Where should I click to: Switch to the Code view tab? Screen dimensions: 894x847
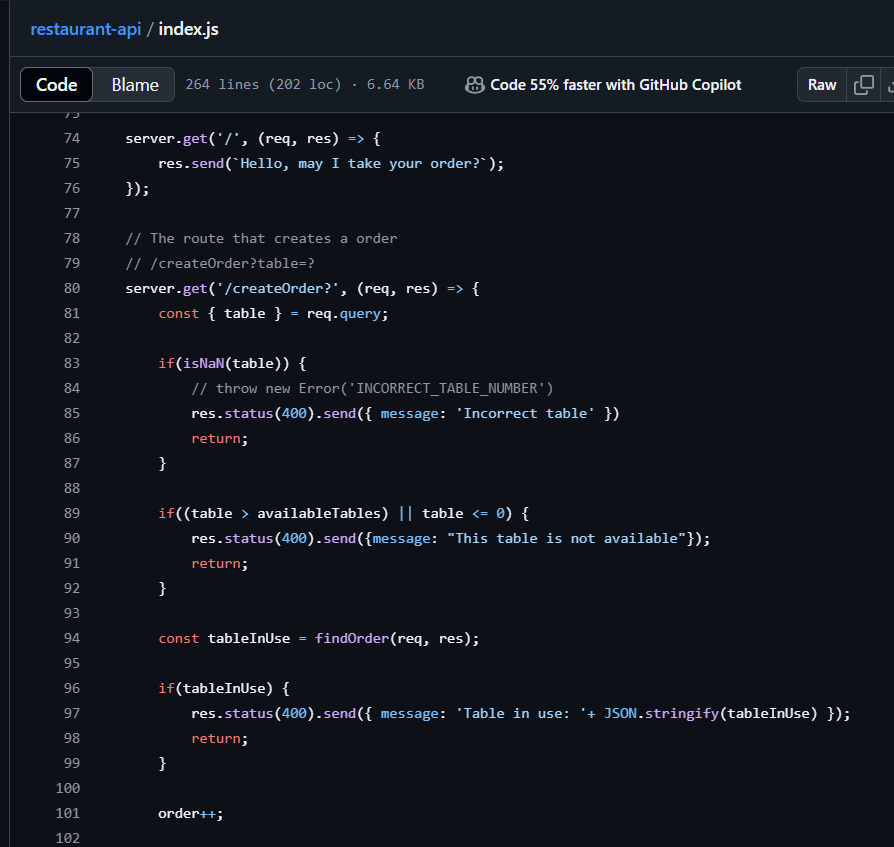tap(56, 84)
